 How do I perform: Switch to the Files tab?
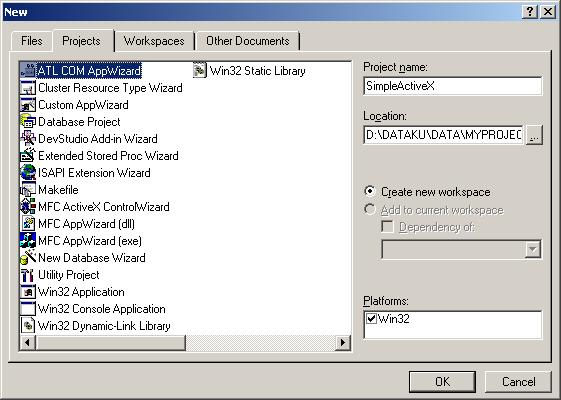(31, 41)
